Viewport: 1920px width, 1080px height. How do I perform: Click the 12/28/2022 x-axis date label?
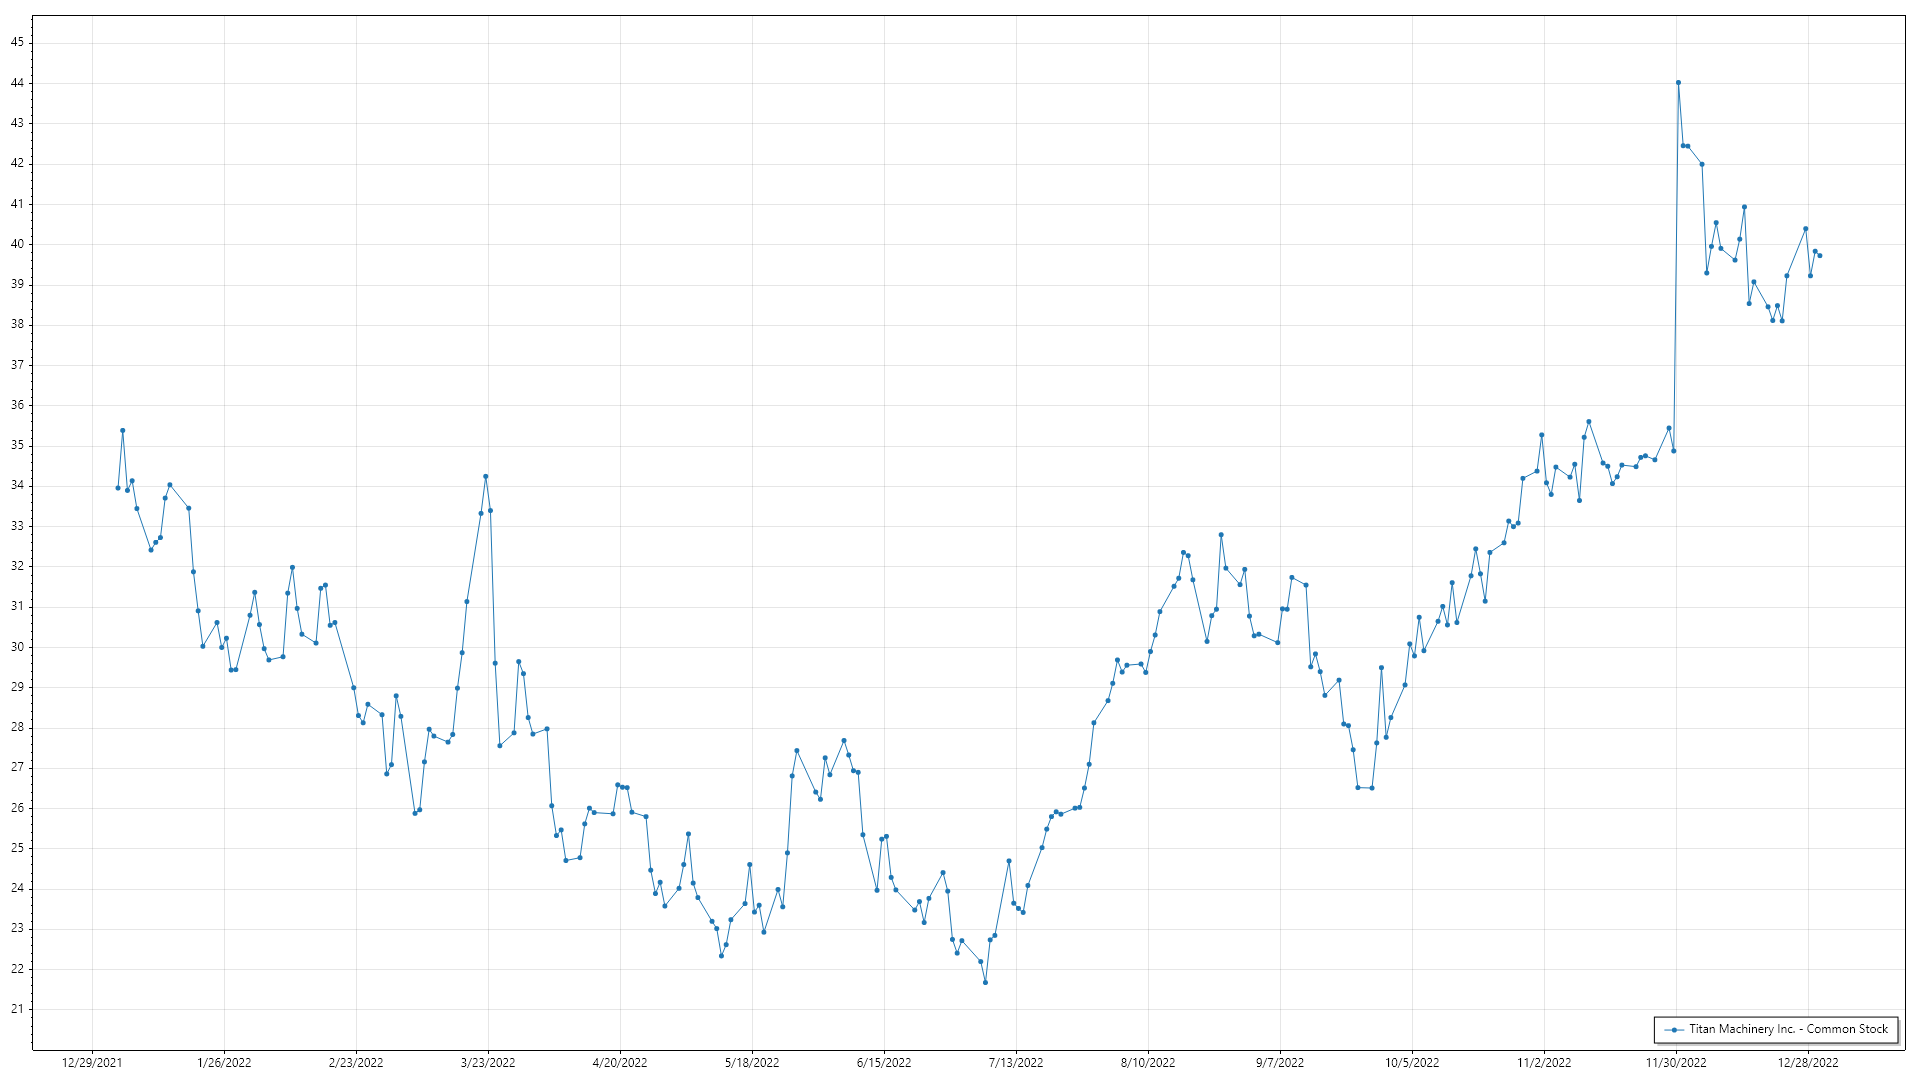tap(1808, 1062)
